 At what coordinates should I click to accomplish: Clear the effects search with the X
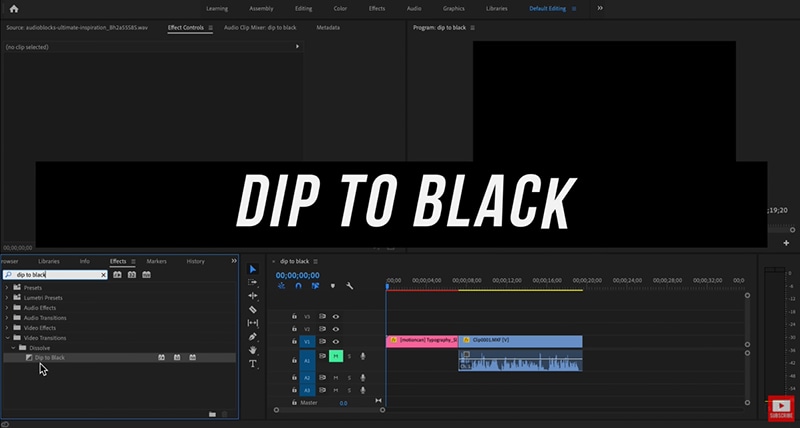pyautogui.click(x=103, y=275)
